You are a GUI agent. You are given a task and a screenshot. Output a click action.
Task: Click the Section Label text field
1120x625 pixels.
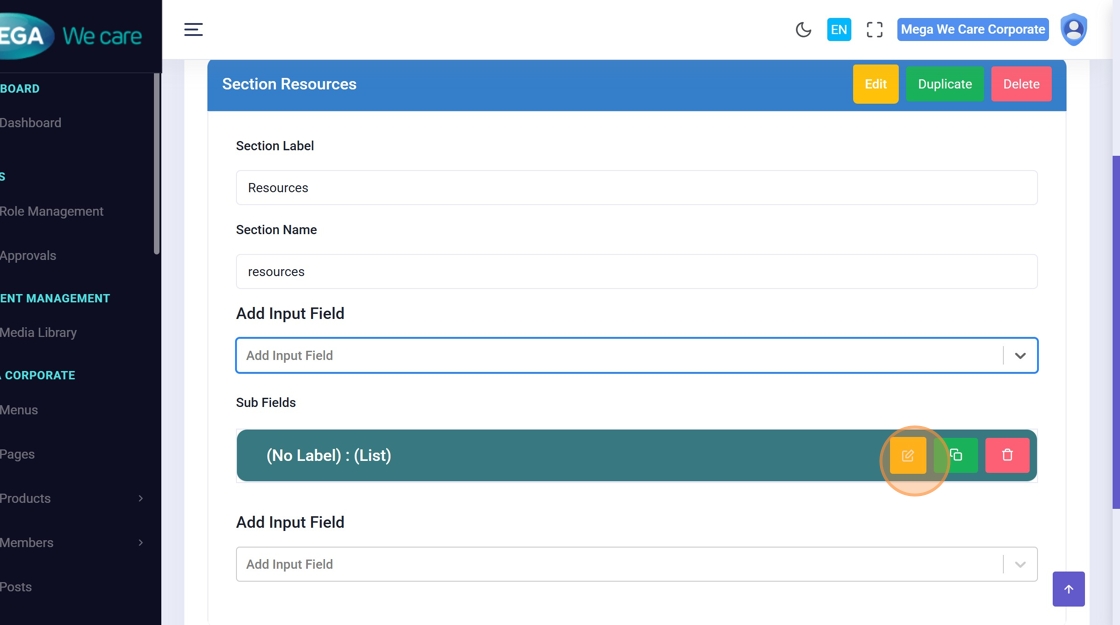(636, 188)
